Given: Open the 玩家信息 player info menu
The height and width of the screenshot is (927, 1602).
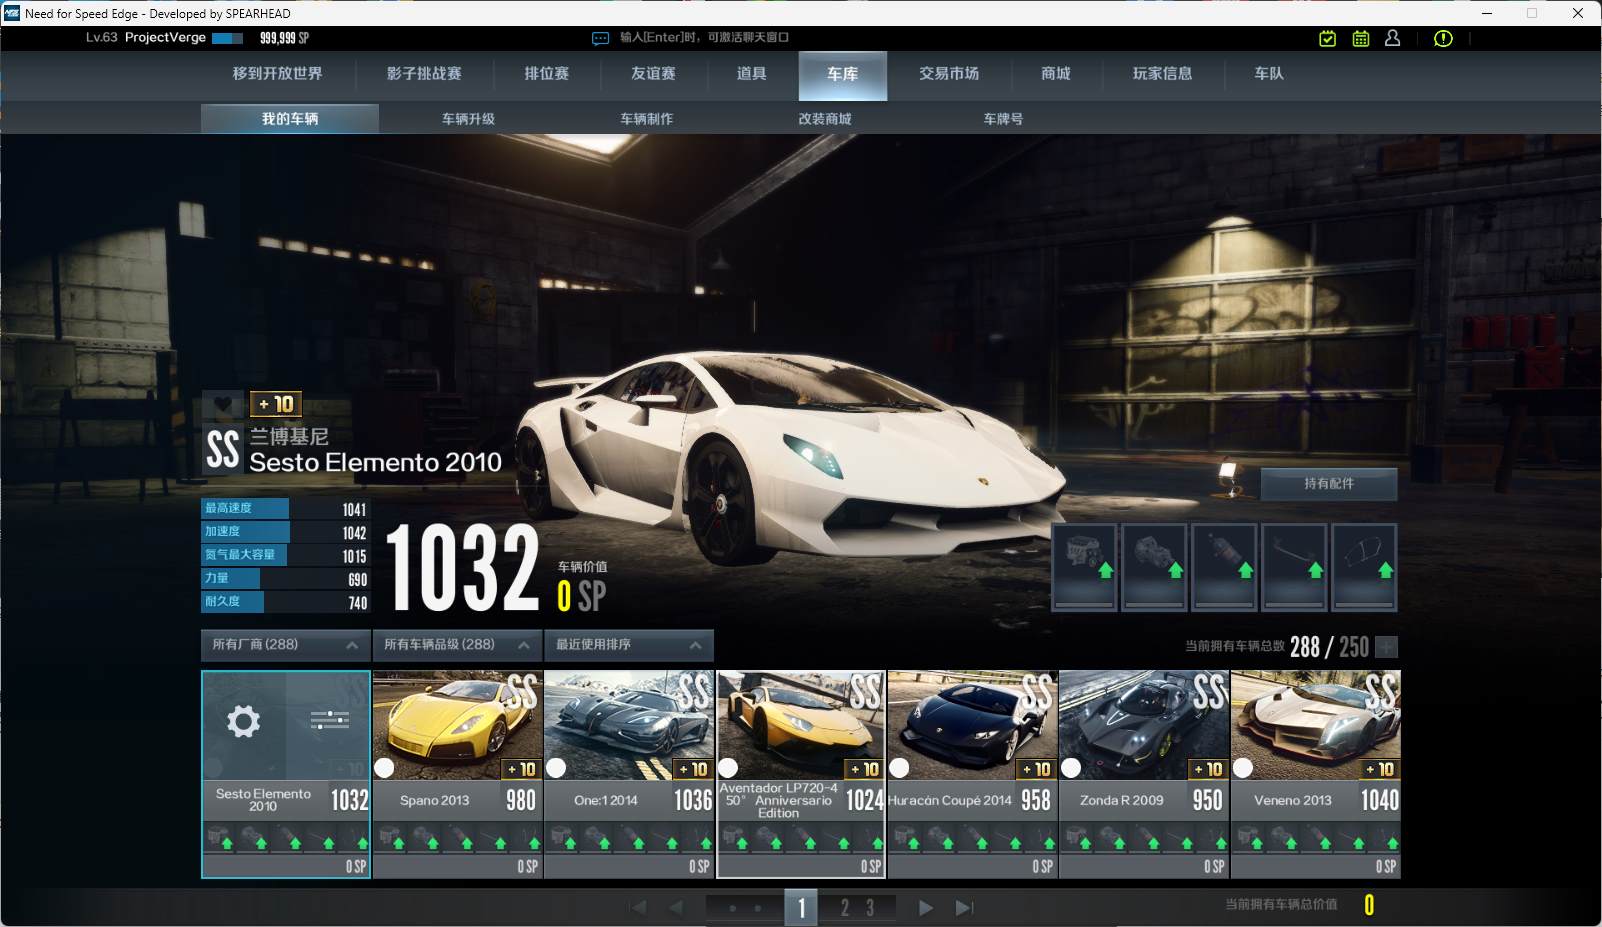Looking at the screenshot, I should click(x=1162, y=74).
